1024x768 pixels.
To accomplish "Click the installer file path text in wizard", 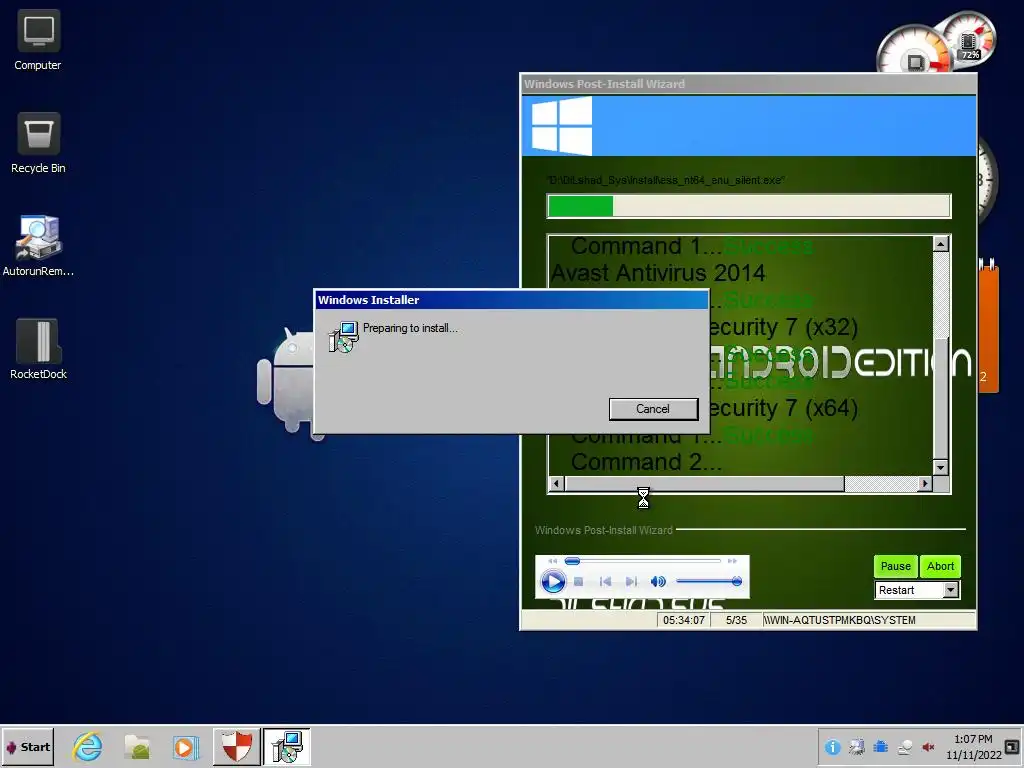I will [x=665, y=180].
